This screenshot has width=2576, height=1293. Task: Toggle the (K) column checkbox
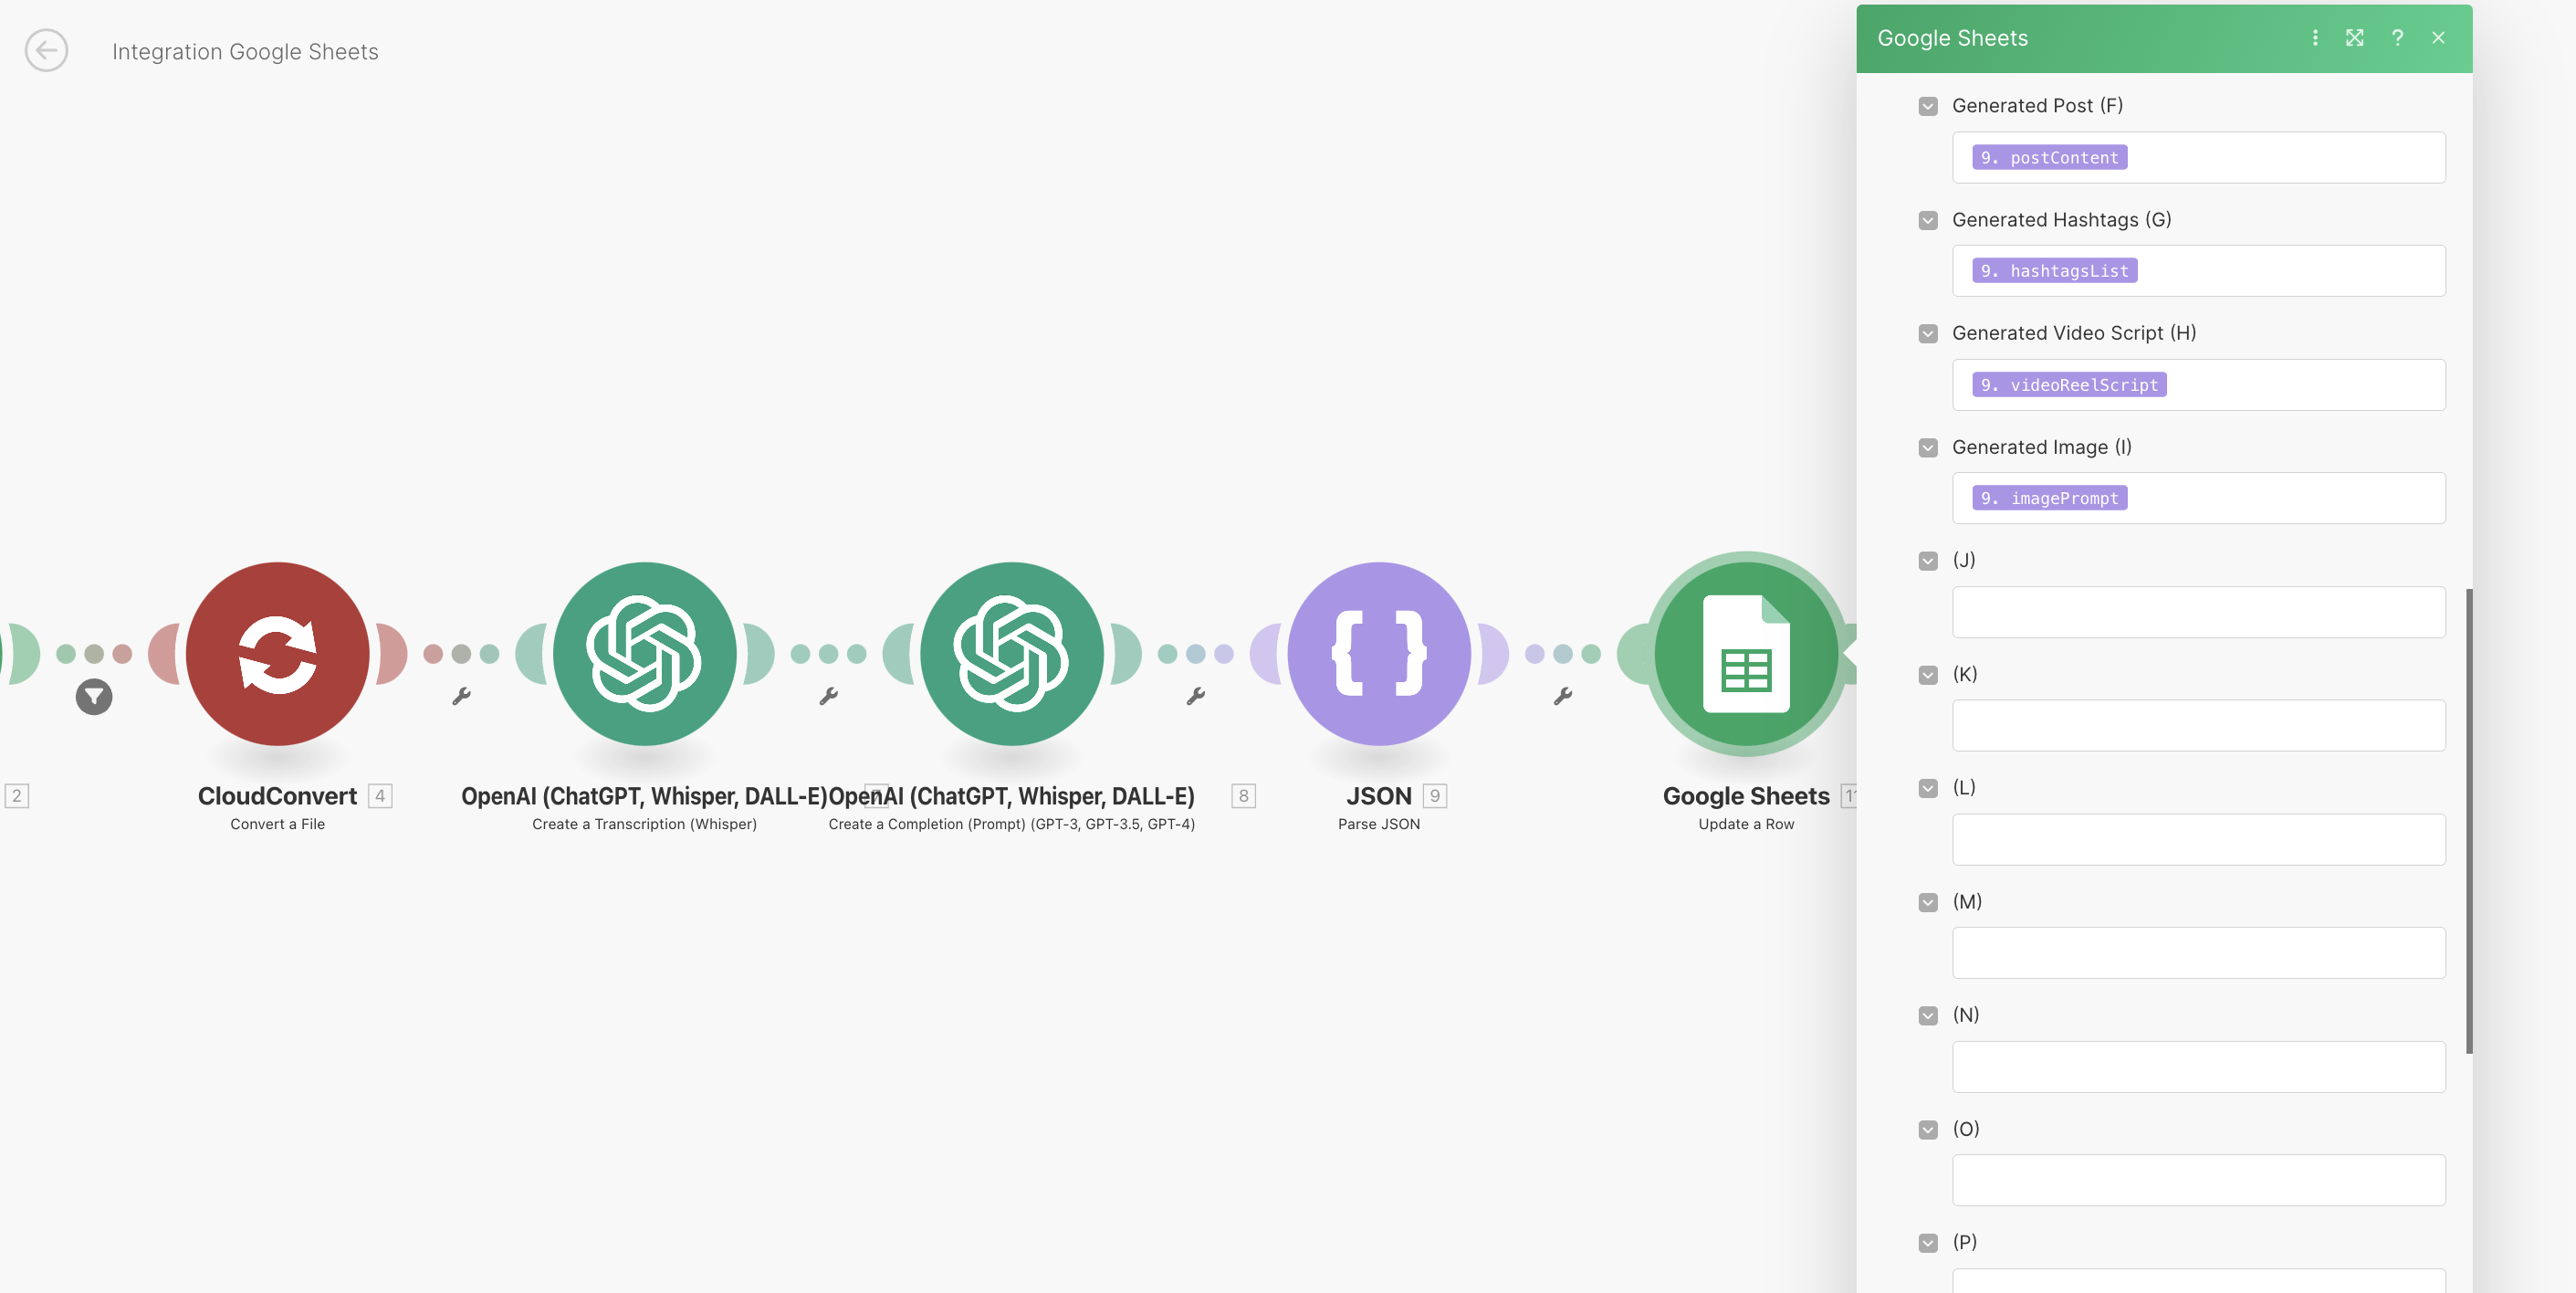pyautogui.click(x=1928, y=675)
